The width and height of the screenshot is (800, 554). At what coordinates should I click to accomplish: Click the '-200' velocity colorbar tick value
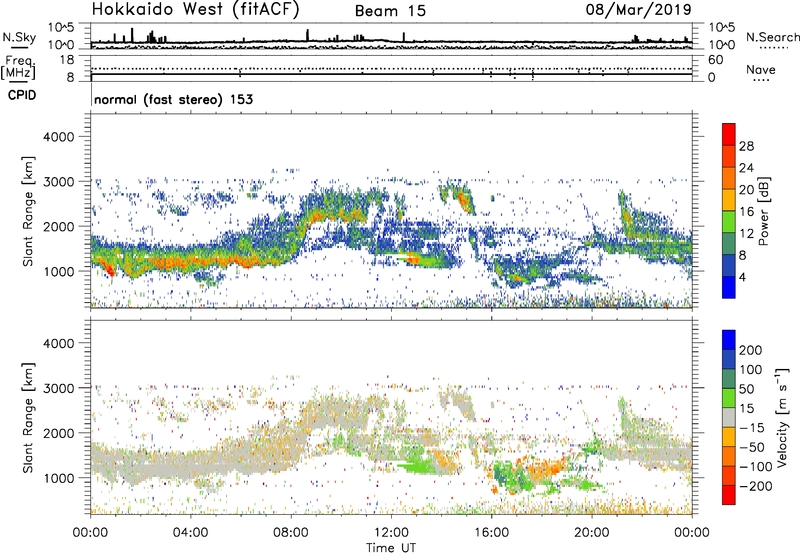[x=756, y=487]
